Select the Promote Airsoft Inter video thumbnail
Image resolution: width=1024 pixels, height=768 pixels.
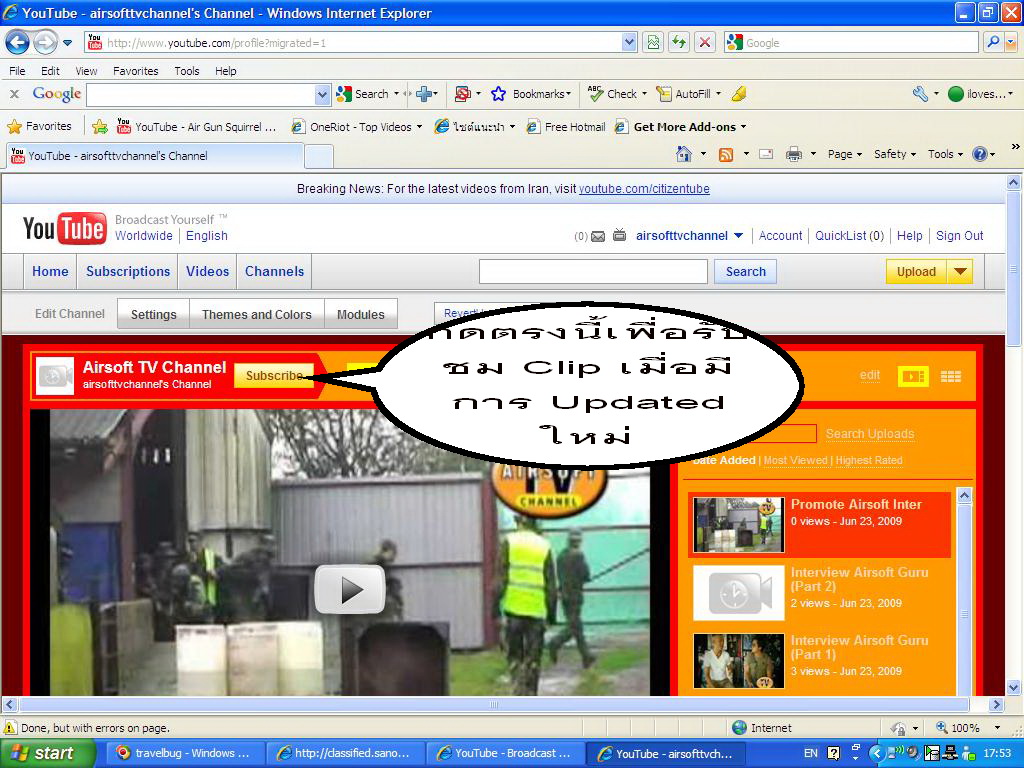[739, 524]
